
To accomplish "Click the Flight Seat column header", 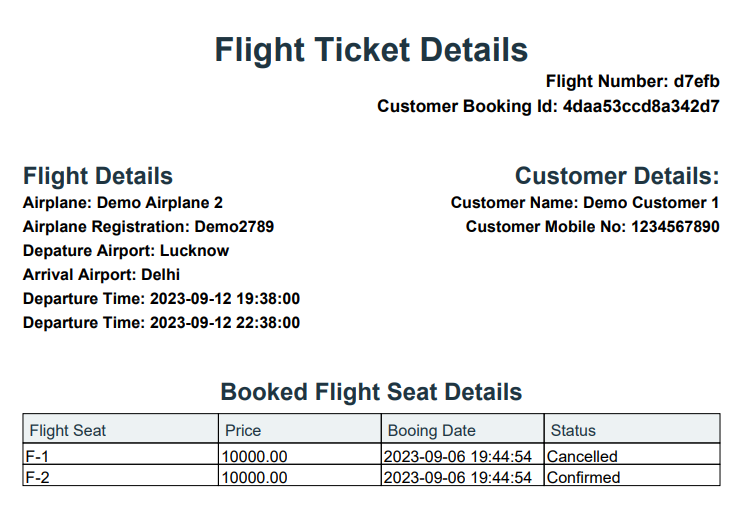I will point(121,430).
